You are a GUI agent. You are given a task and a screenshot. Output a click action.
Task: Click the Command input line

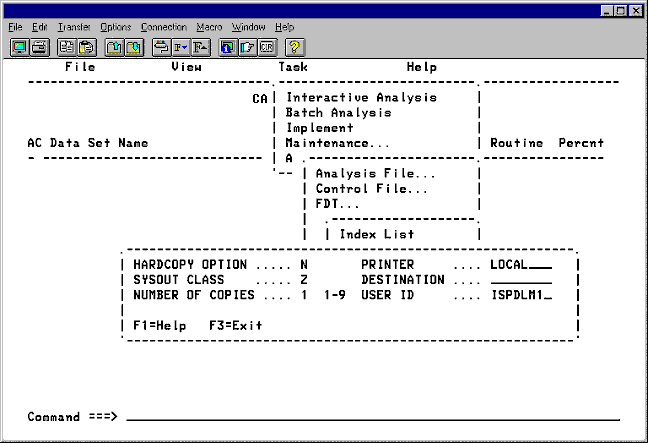[x=370, y=416]
